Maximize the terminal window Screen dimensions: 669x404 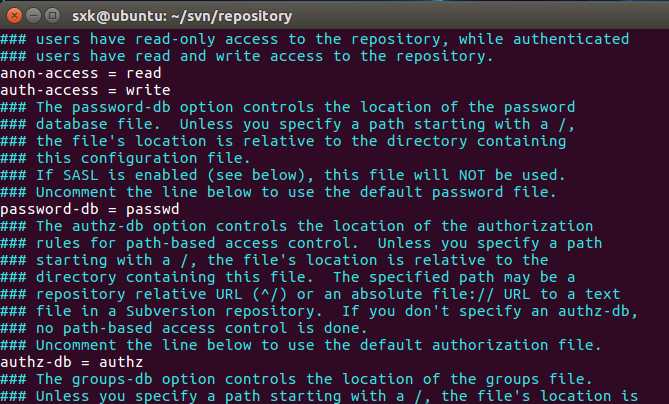pyautogui.click(x=50, y=13)
